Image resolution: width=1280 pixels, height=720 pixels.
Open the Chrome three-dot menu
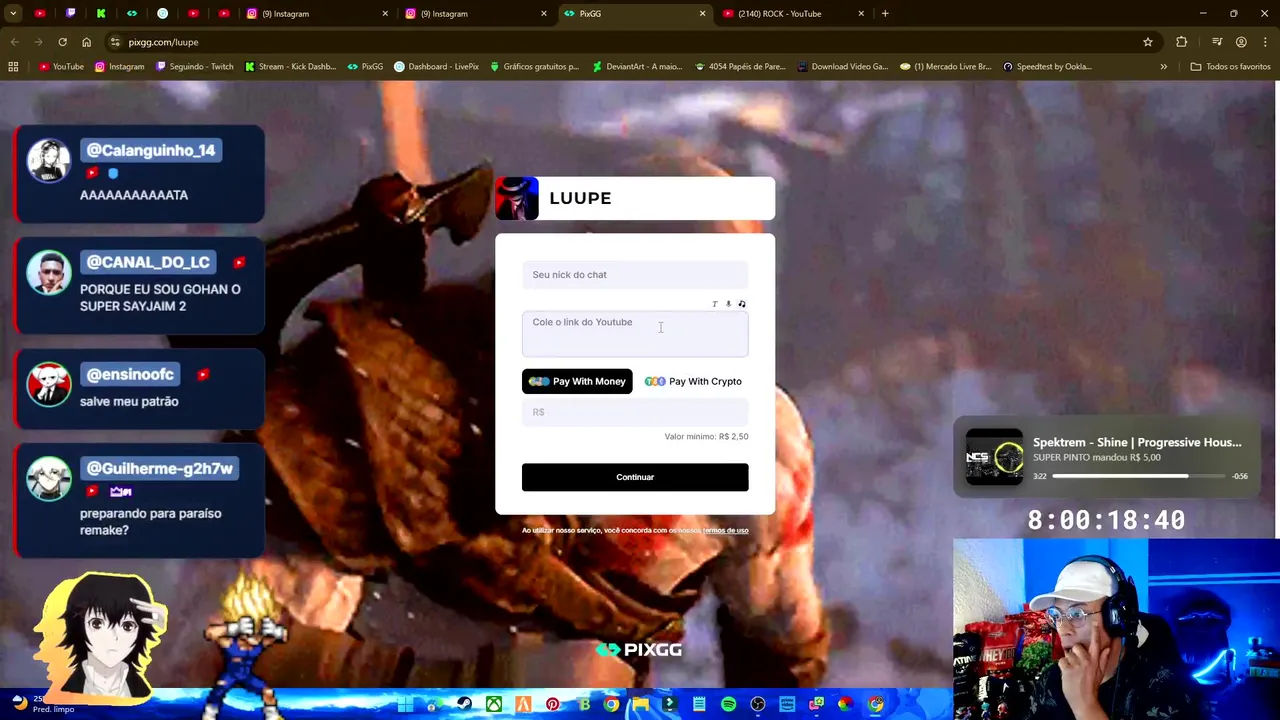pyautogui.click(x=1265, y=42)
